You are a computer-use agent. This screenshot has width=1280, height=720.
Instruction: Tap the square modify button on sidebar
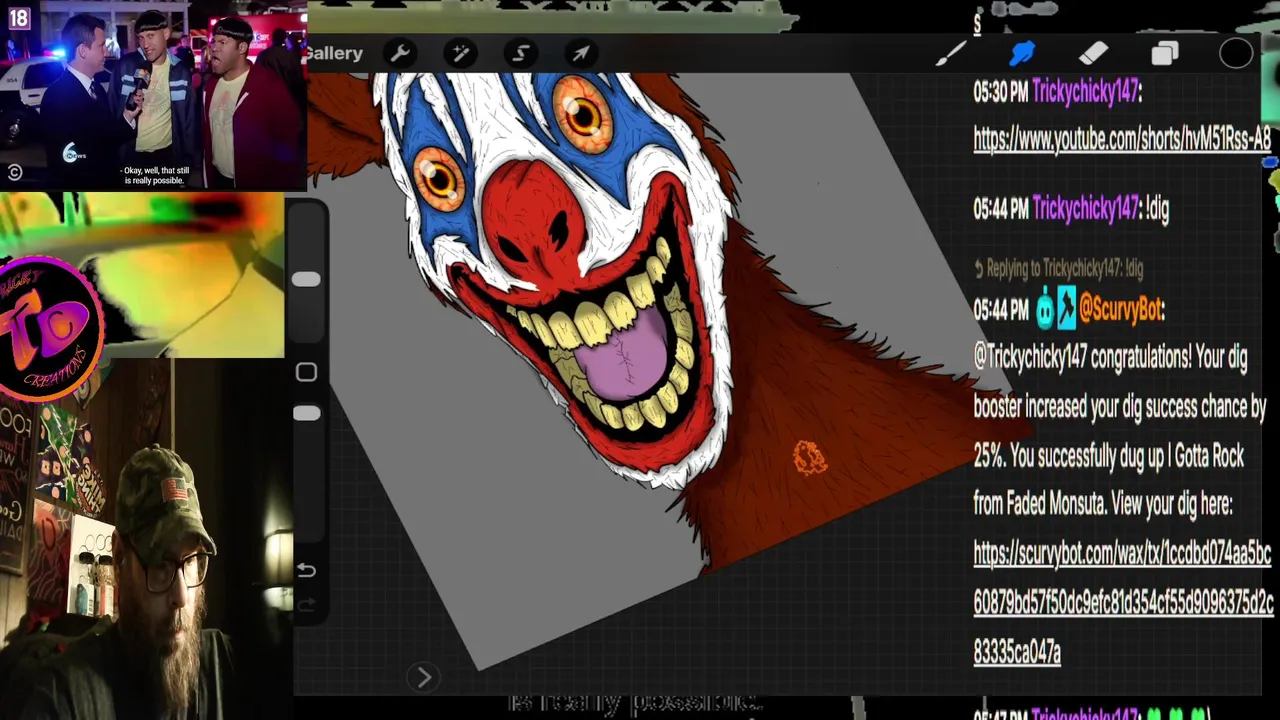coord(306,372)
